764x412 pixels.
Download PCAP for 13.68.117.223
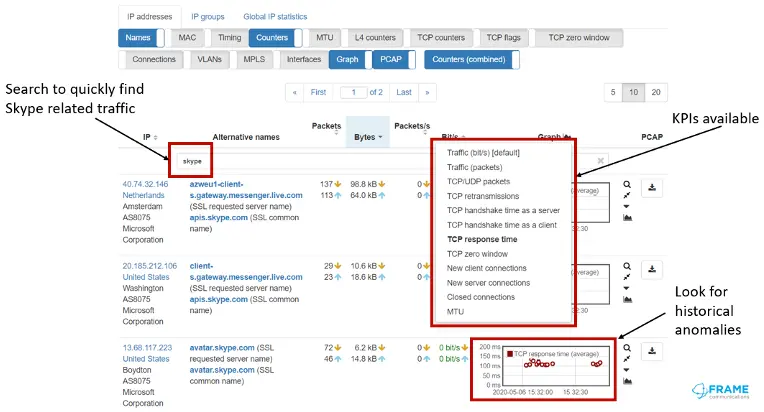[652, 351]
